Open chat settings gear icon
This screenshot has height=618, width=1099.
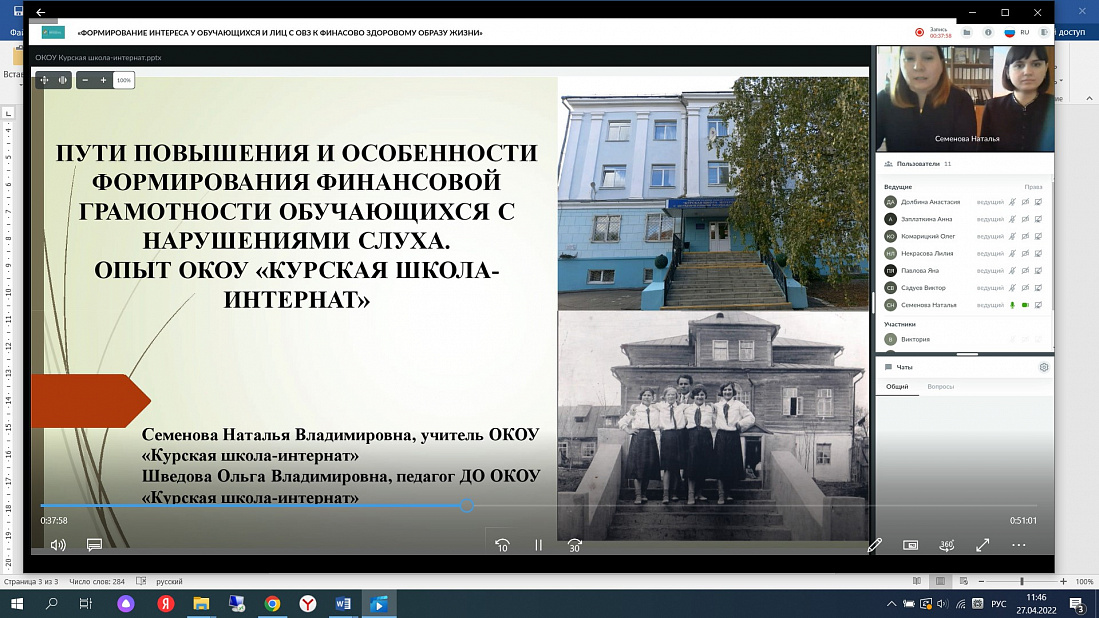point(1044,366)
